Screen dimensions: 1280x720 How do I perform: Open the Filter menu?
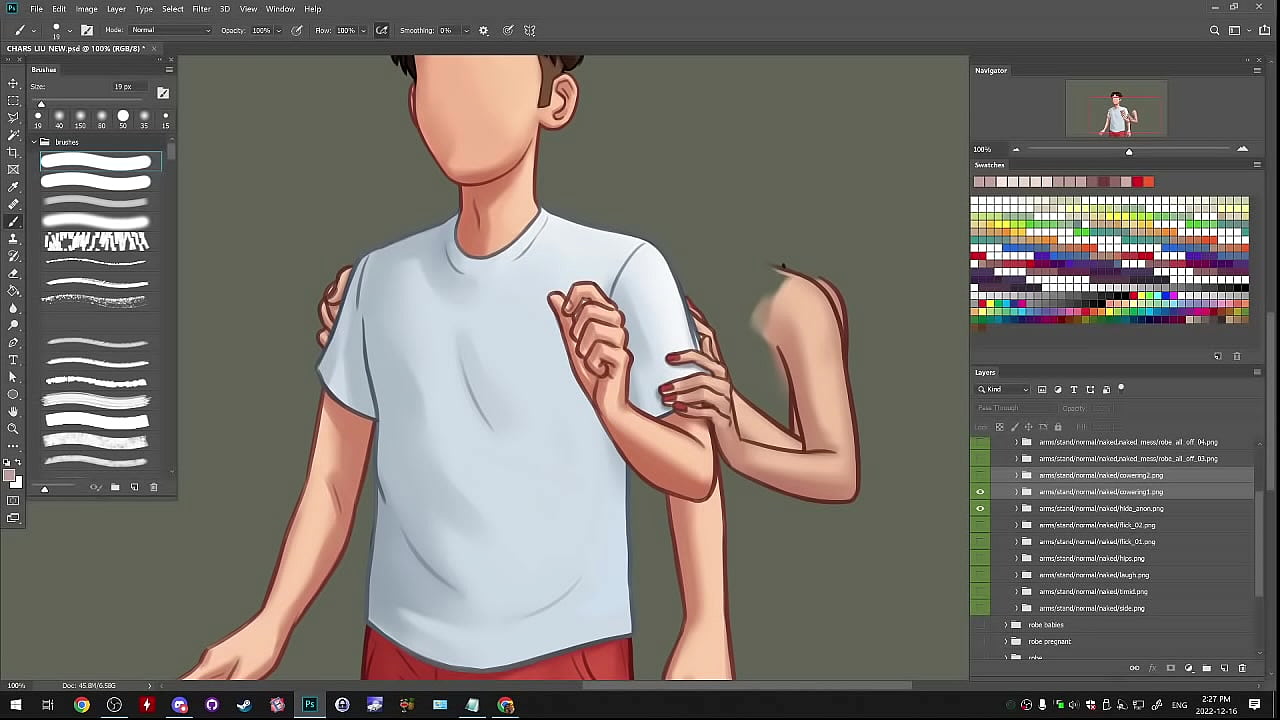click(201, 9)
